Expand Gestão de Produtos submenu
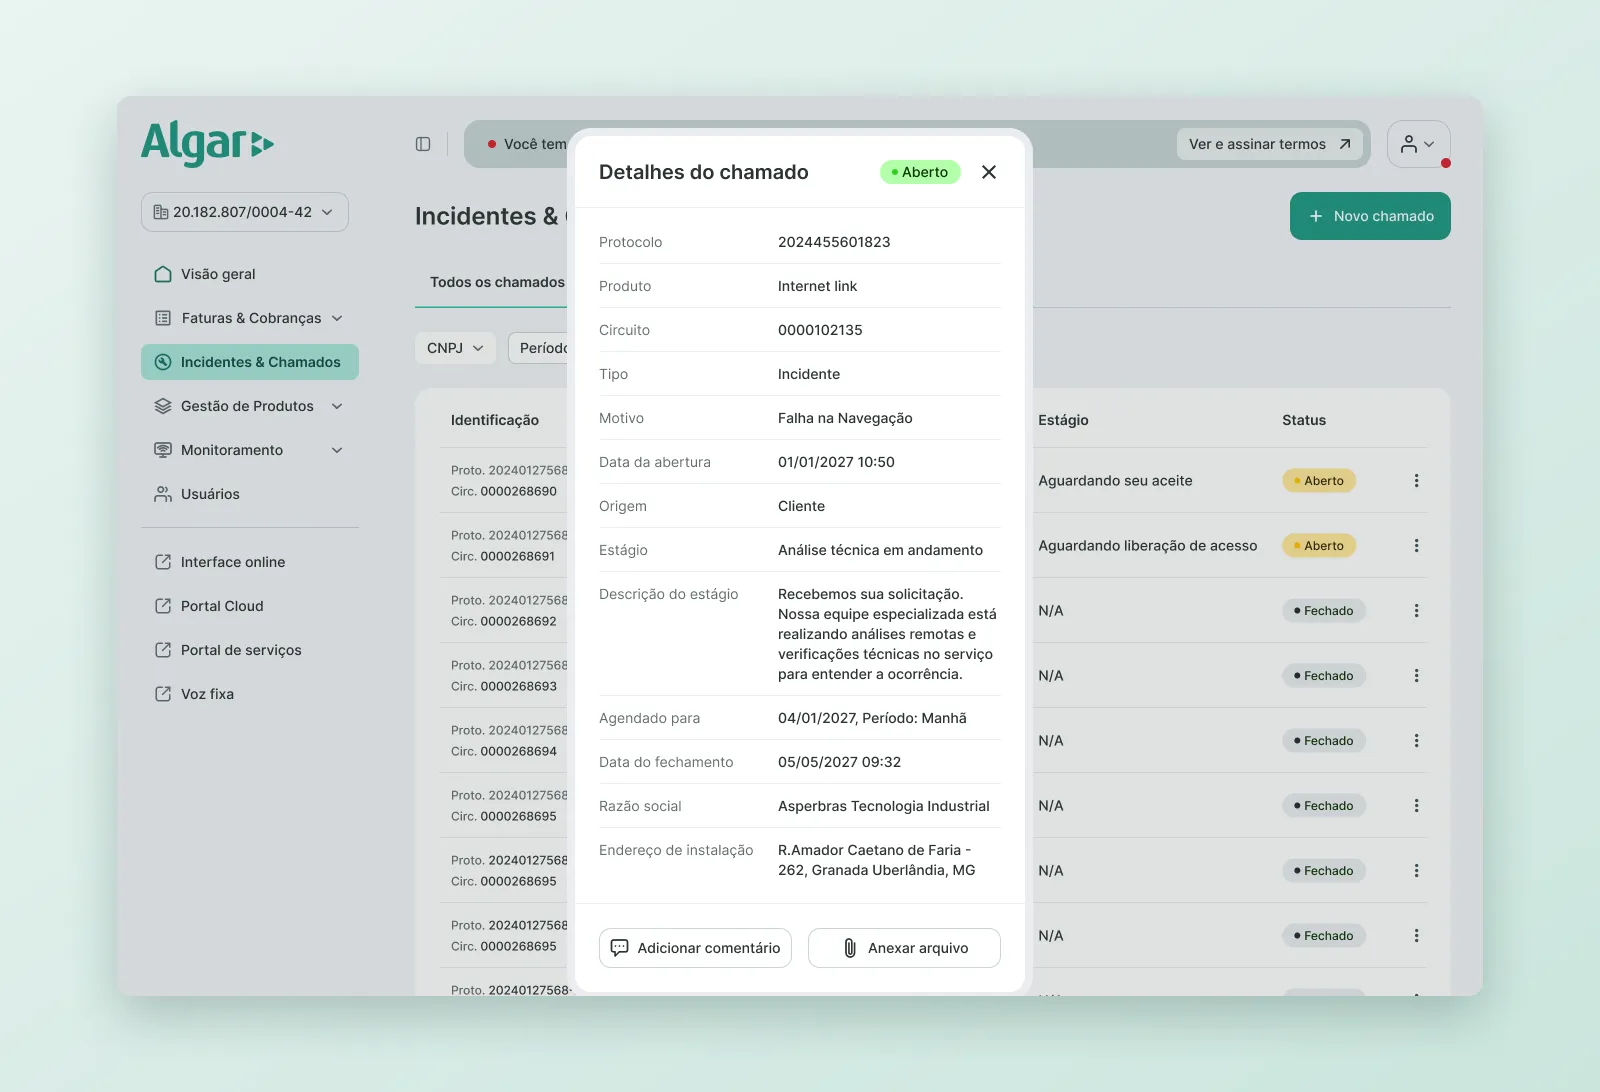Viewport: 1600px width, 1092px height. pyautogui.click(x=250, y=406)
